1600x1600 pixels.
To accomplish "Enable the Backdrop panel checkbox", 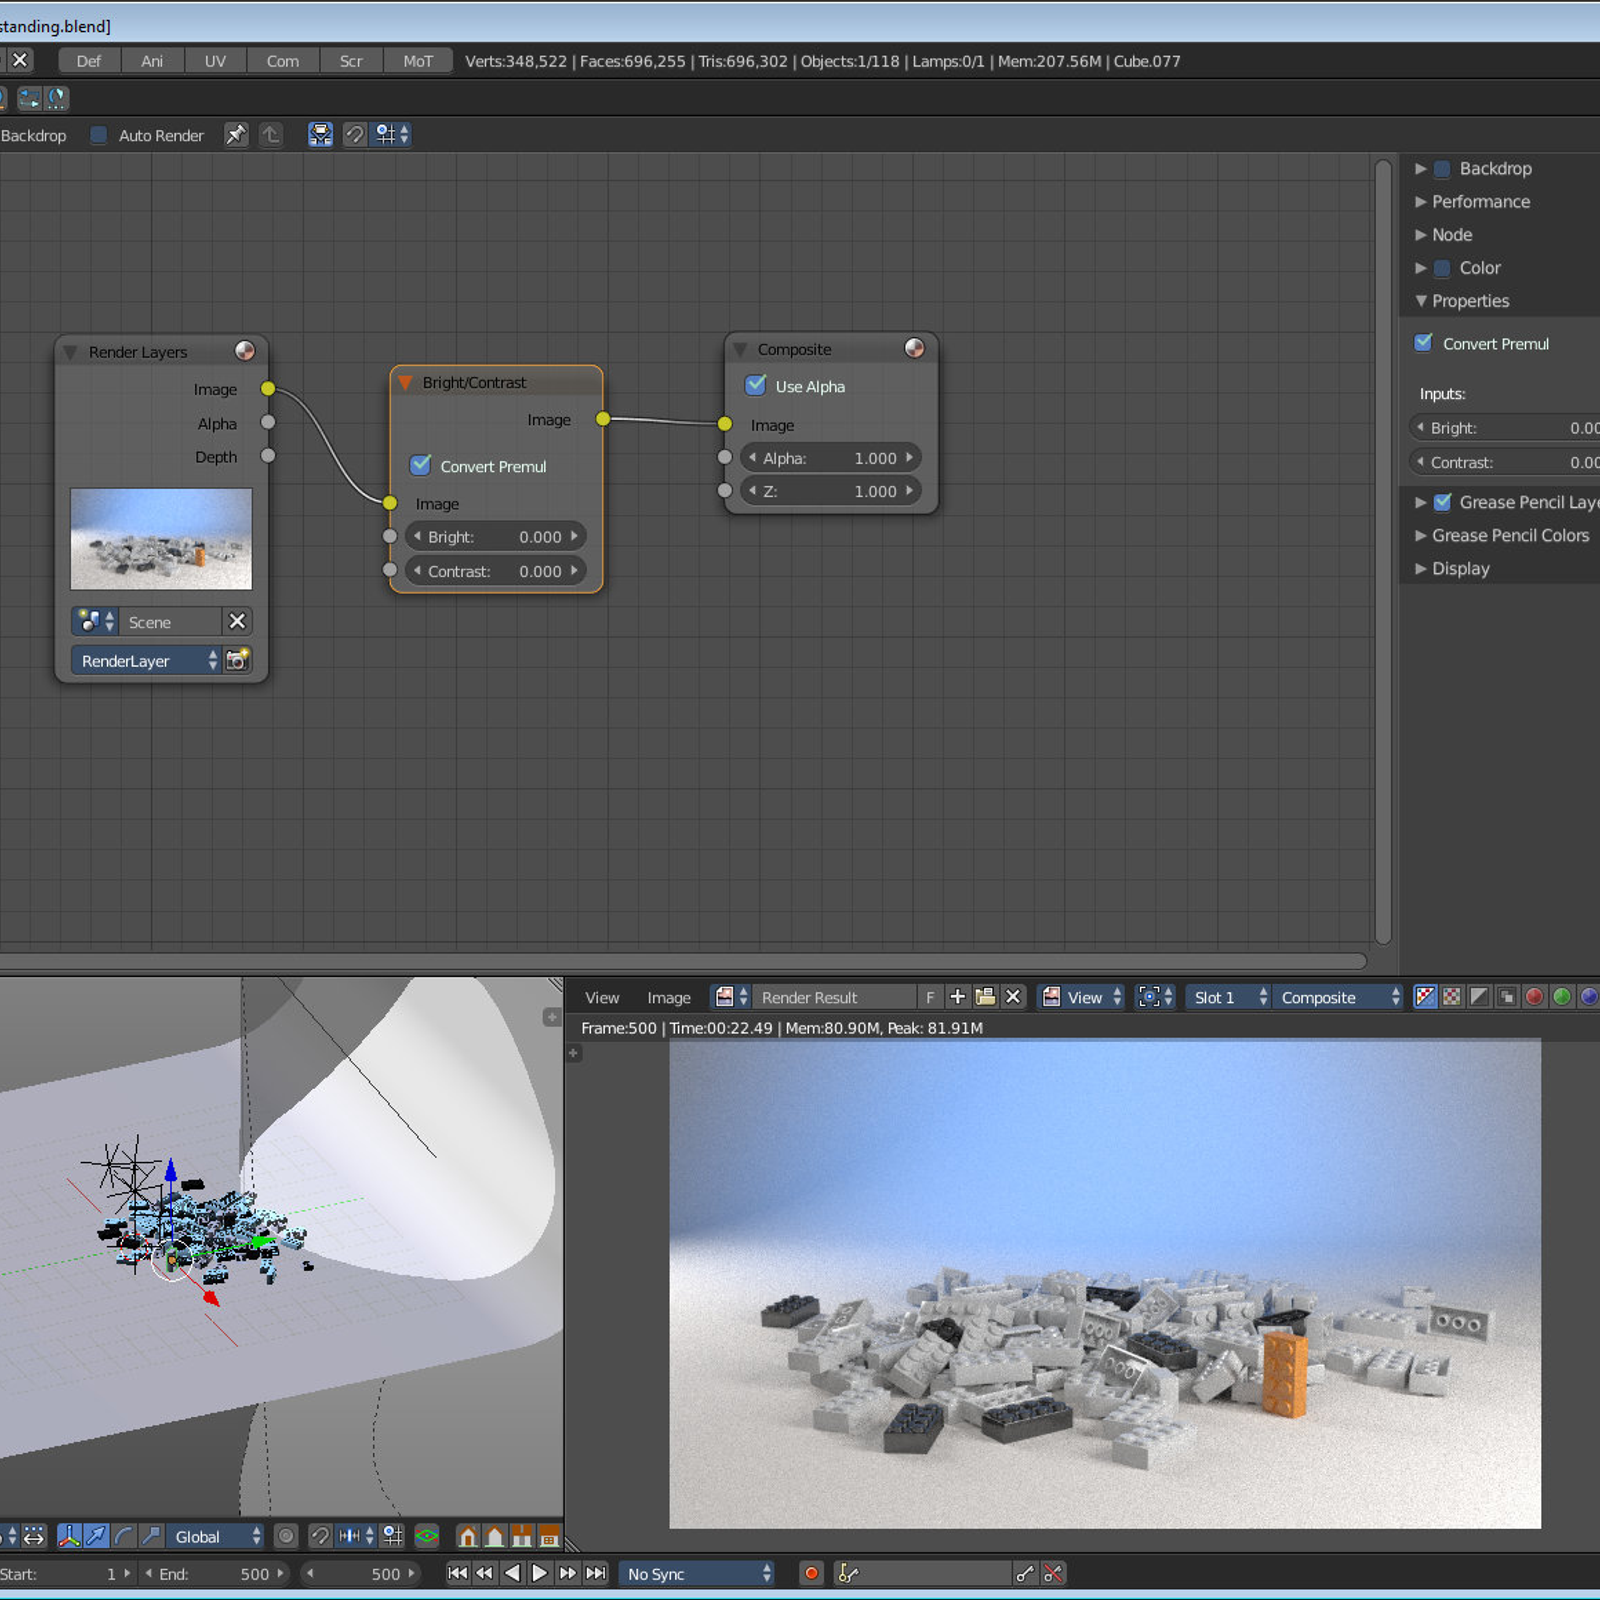I will pyautogui.click(x=1443, y=168).
